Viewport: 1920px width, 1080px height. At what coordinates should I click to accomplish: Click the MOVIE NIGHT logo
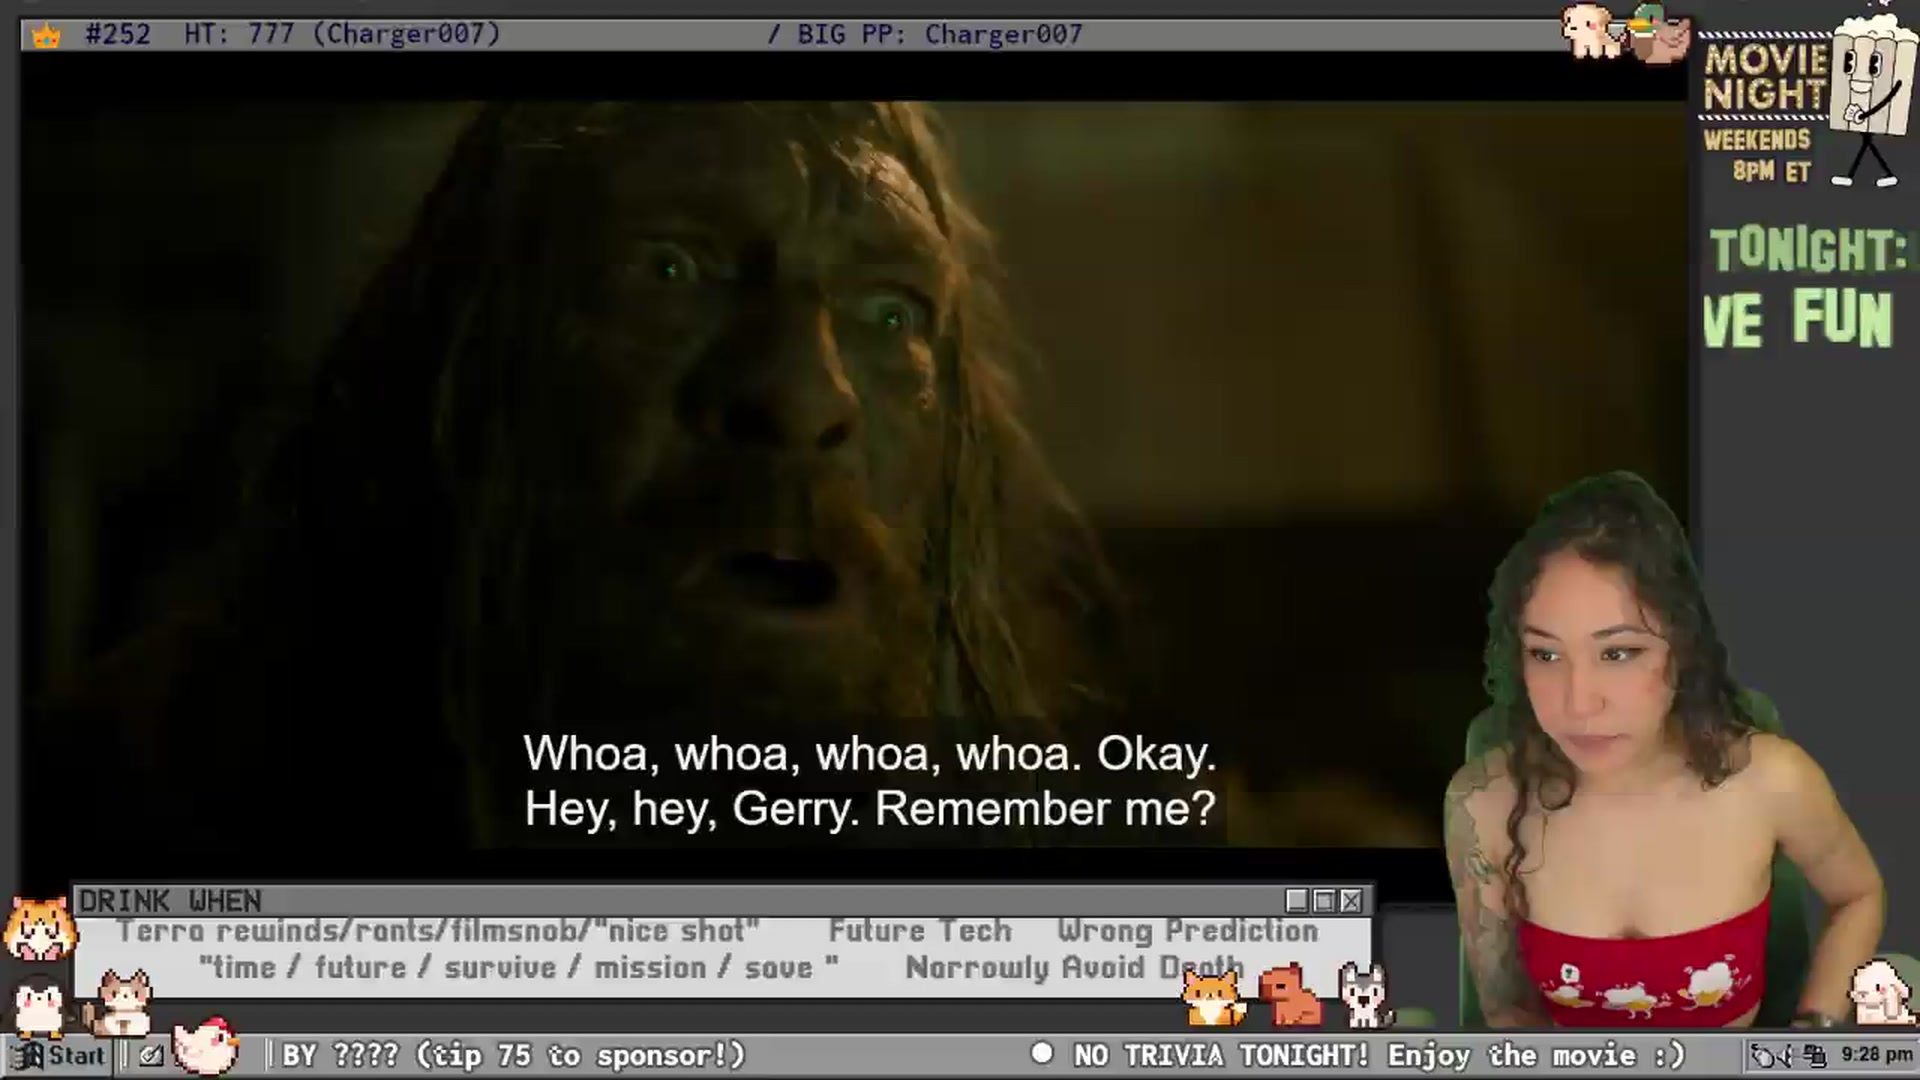[x=1767, y=76]
